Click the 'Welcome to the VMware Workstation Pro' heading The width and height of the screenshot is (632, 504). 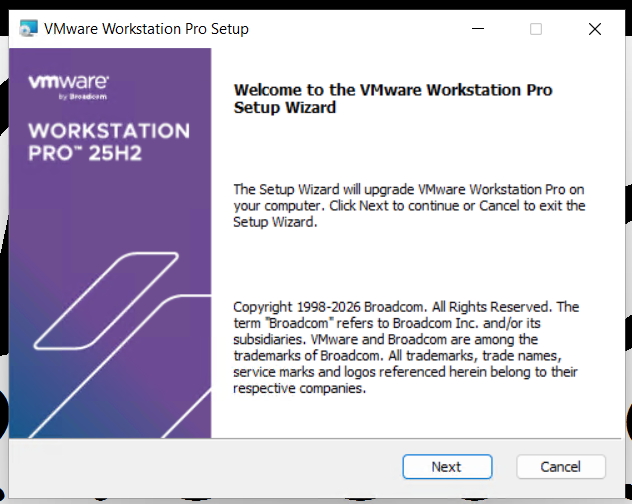[x=392, y=90]
